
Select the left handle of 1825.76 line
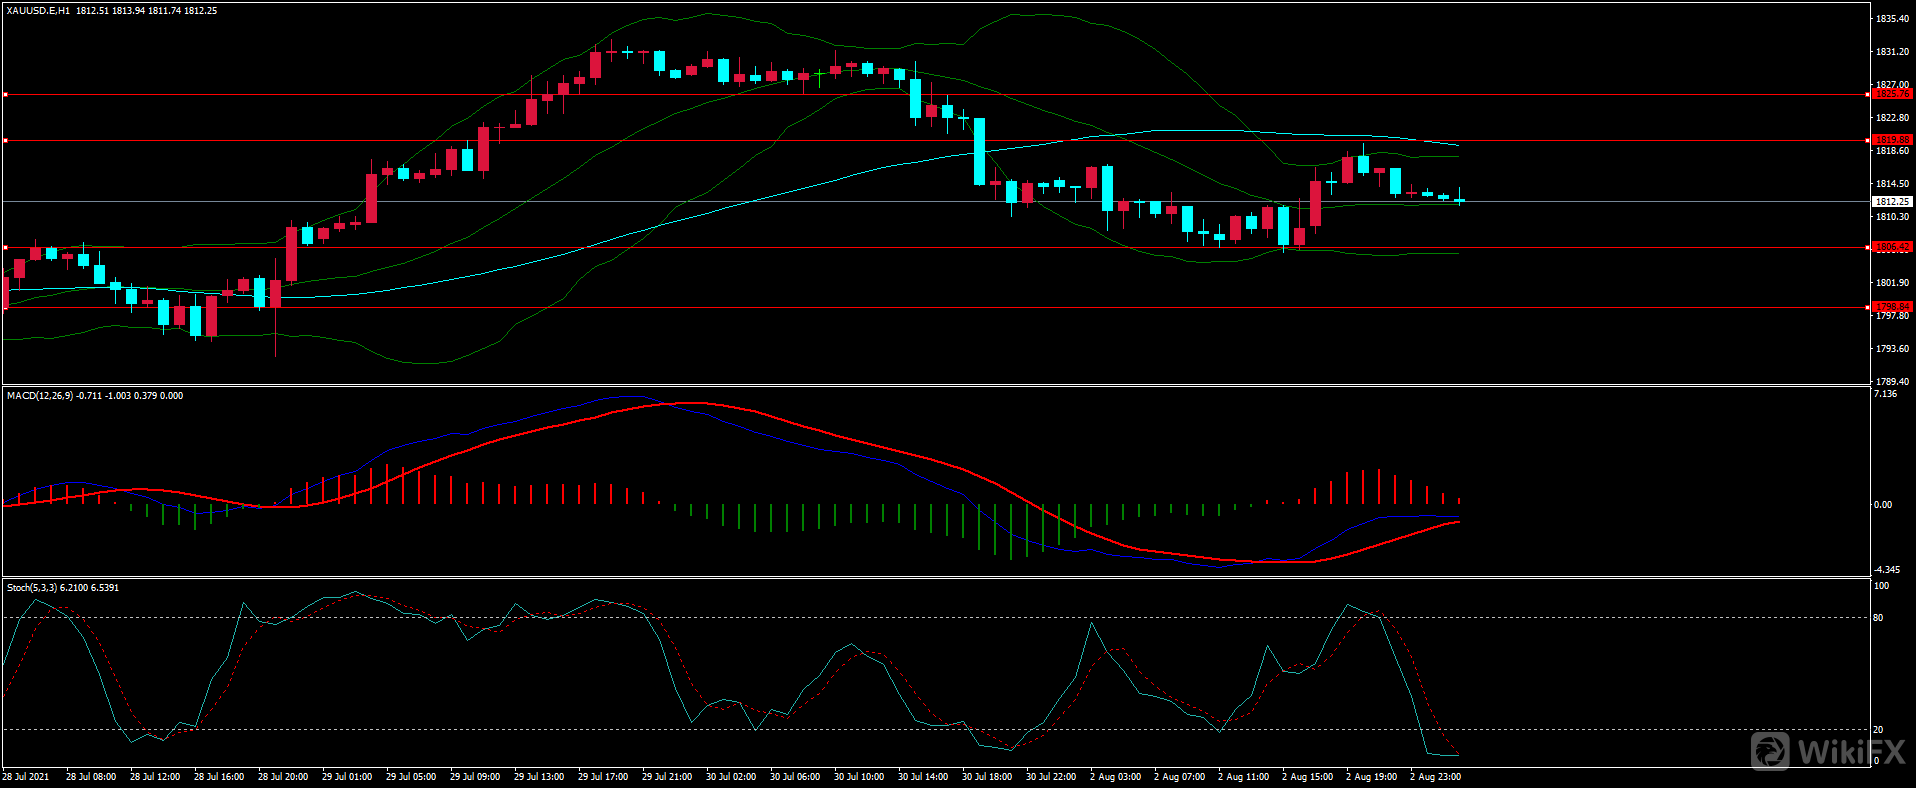point(5,95)
